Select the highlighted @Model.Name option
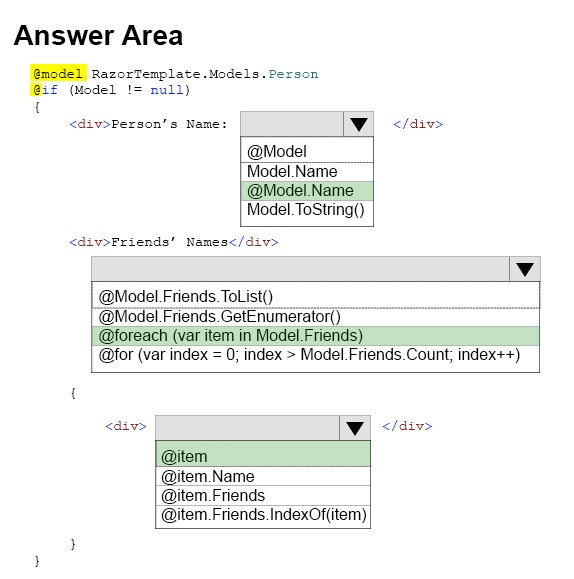 click(307, 191)
